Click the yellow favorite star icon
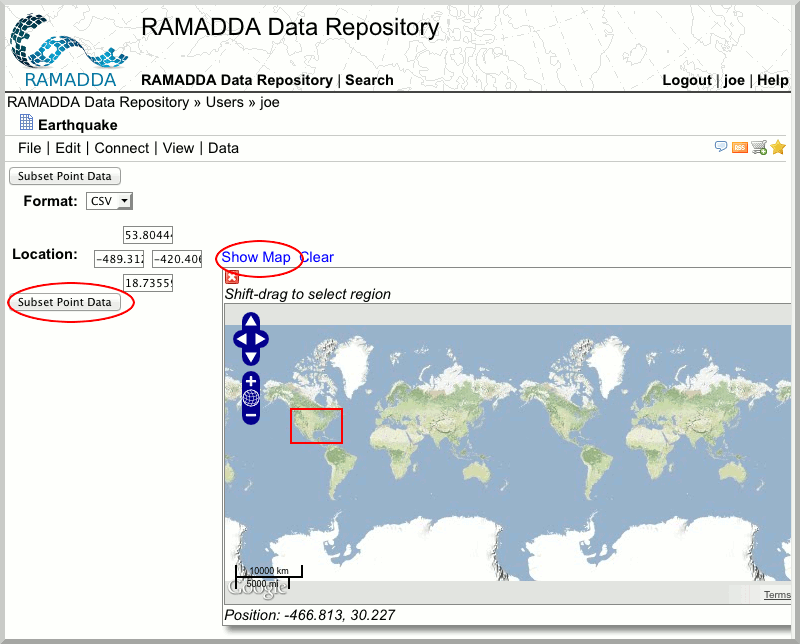 778,148
